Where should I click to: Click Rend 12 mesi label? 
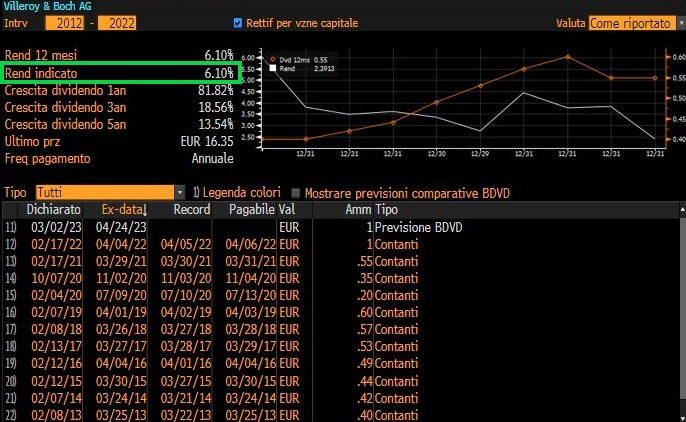(x=41, y=56)
